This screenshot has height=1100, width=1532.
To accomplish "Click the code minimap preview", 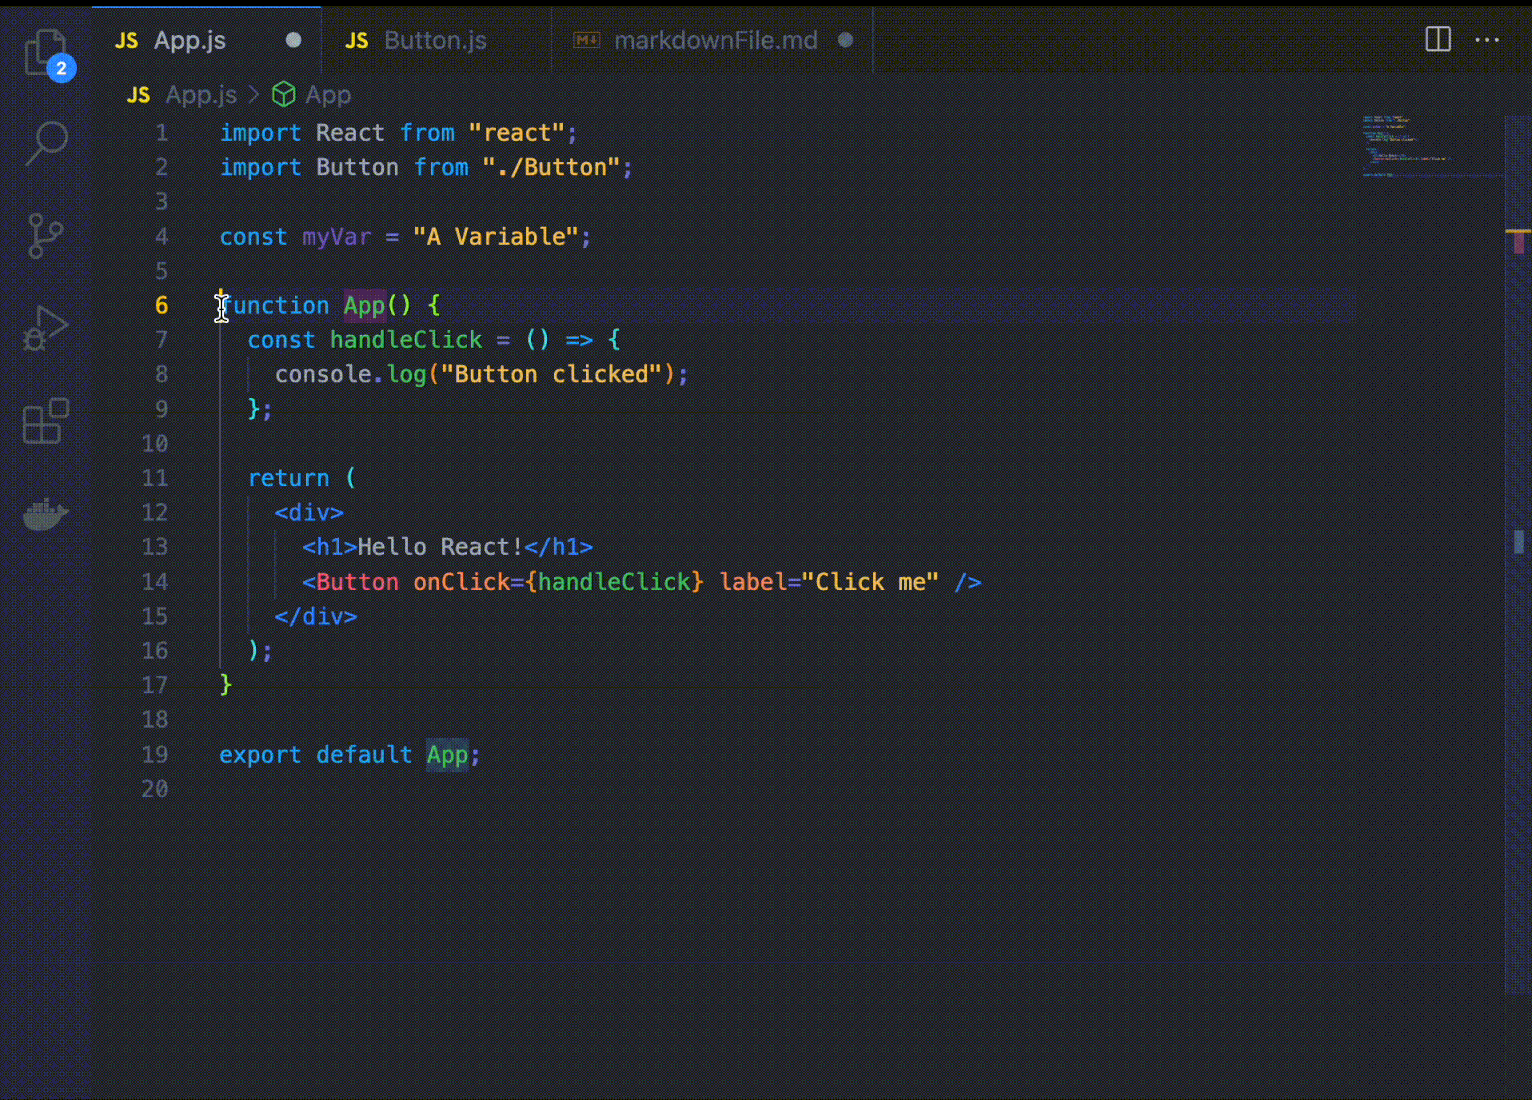I will [x=1405, y=145].
